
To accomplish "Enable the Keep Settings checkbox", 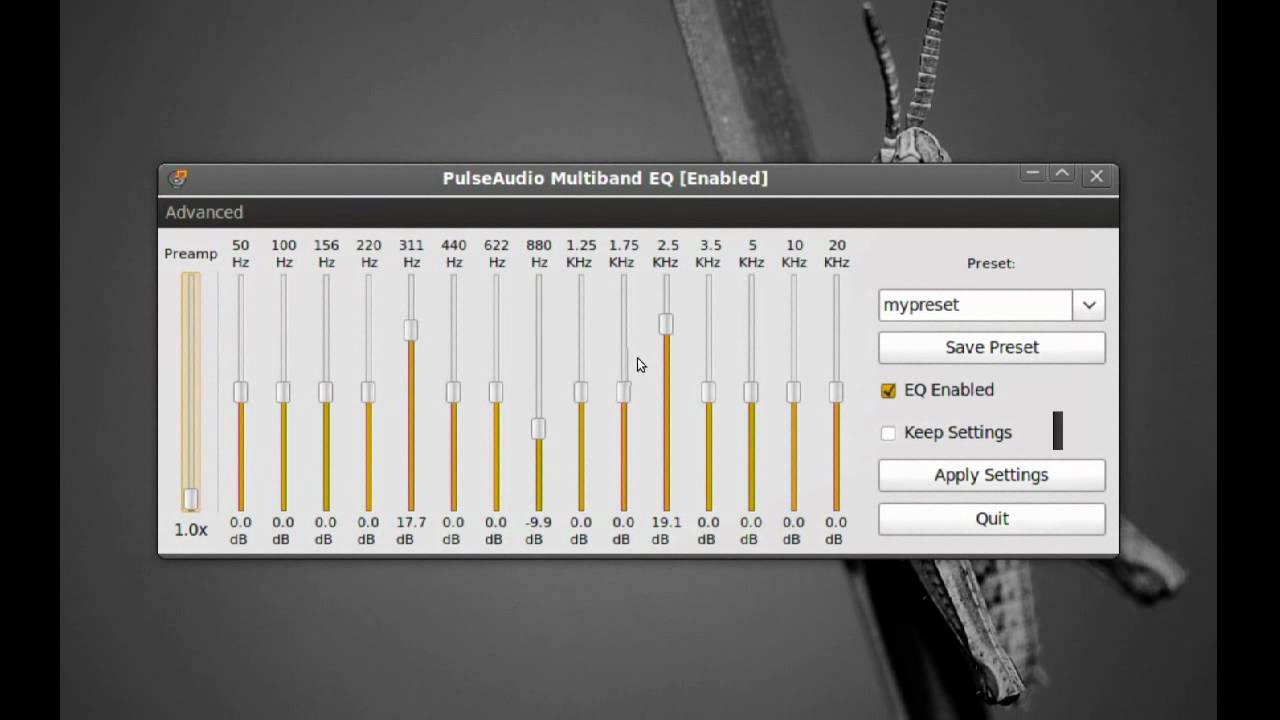I will 888,433.
